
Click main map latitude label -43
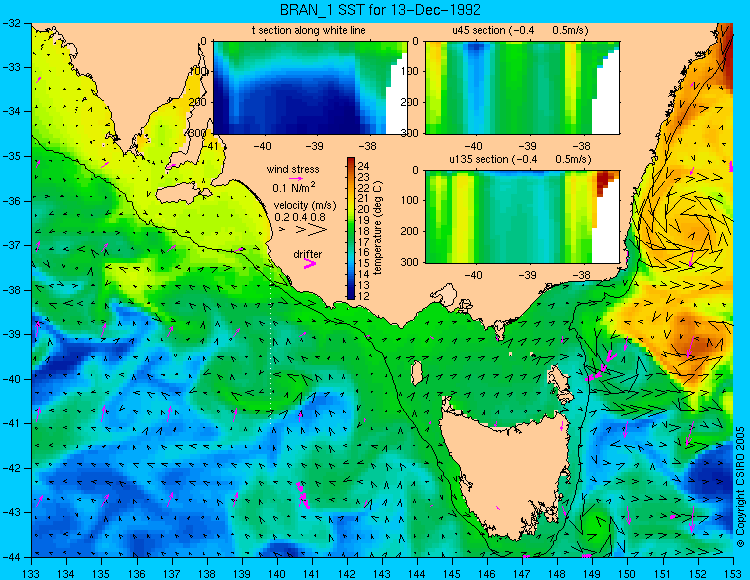click(11, 513)
